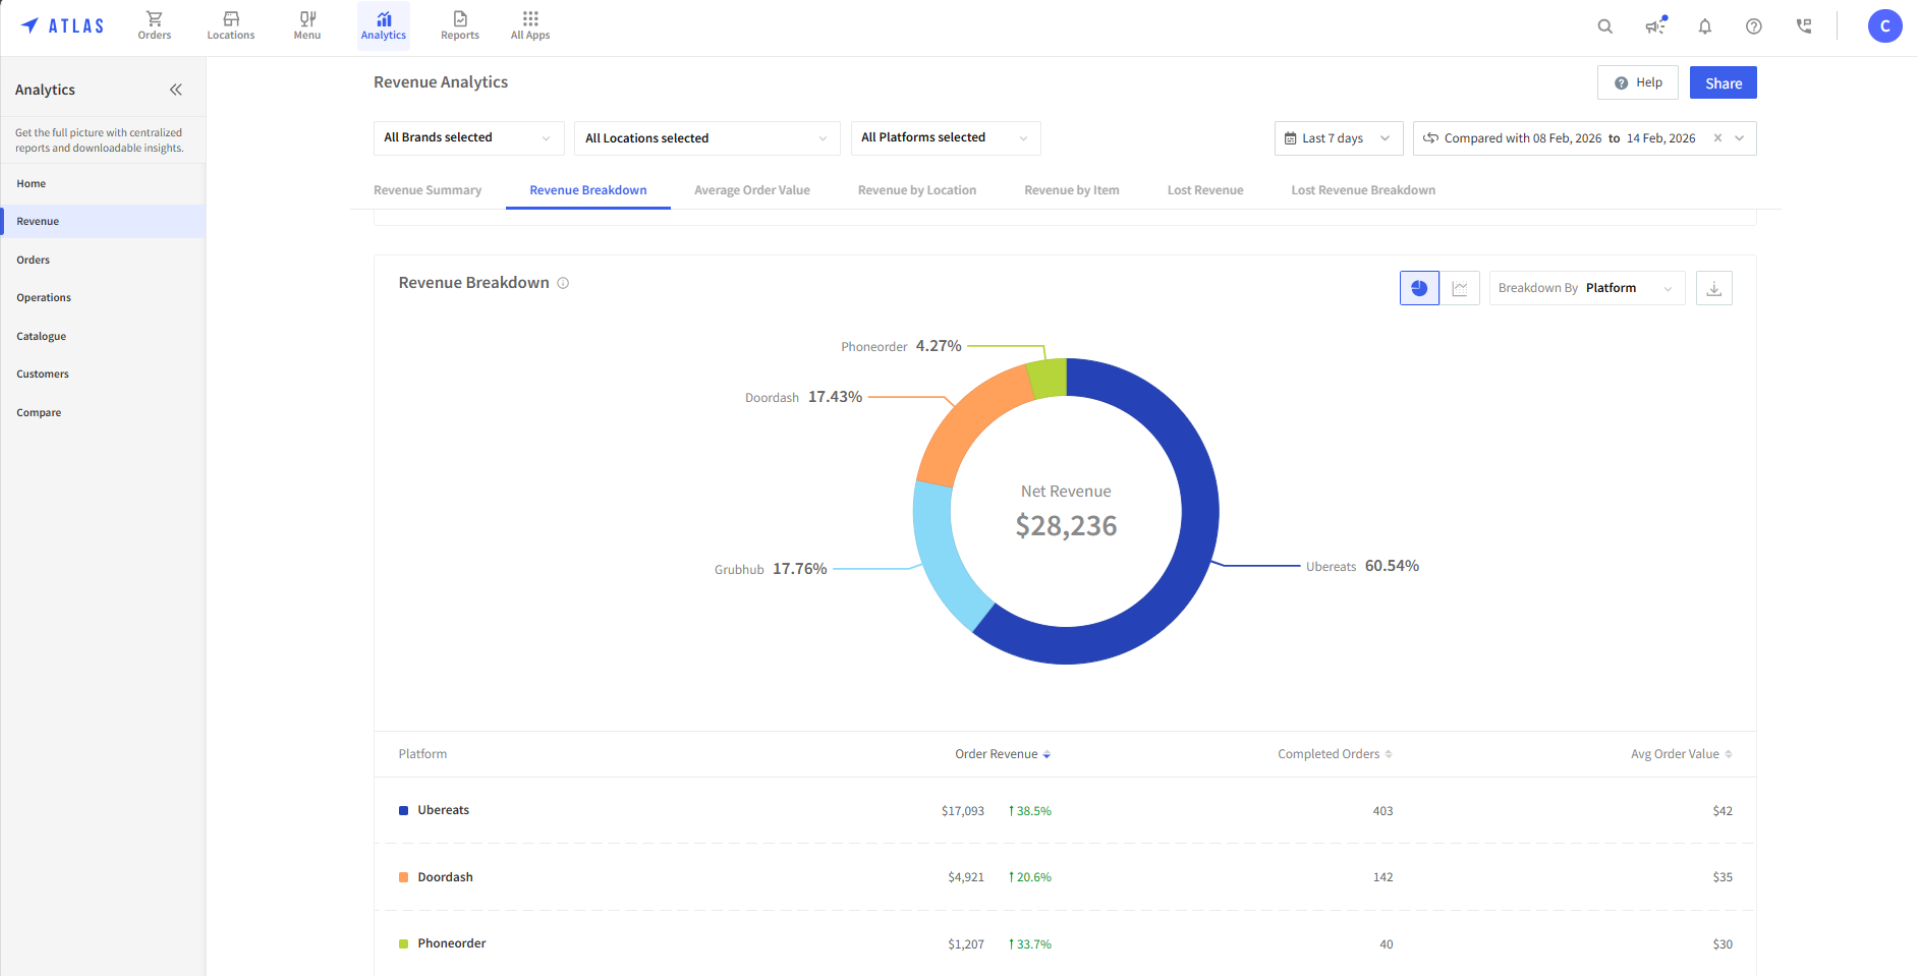Switch to Lost Revenue tab

[1205, 190]
